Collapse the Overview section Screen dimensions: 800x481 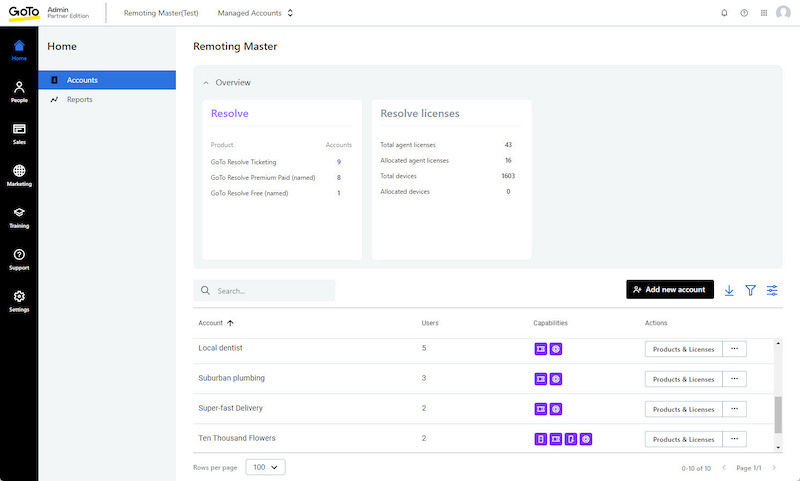click(x=207, y=82)
